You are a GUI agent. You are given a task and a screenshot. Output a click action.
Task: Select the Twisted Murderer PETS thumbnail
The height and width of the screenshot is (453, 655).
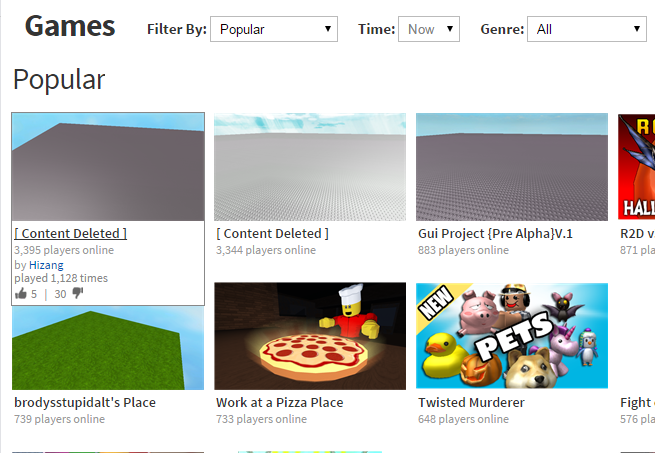point(512,336)
